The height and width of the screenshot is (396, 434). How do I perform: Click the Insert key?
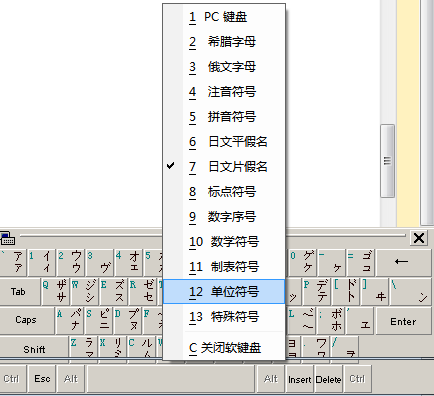(300, 379)
